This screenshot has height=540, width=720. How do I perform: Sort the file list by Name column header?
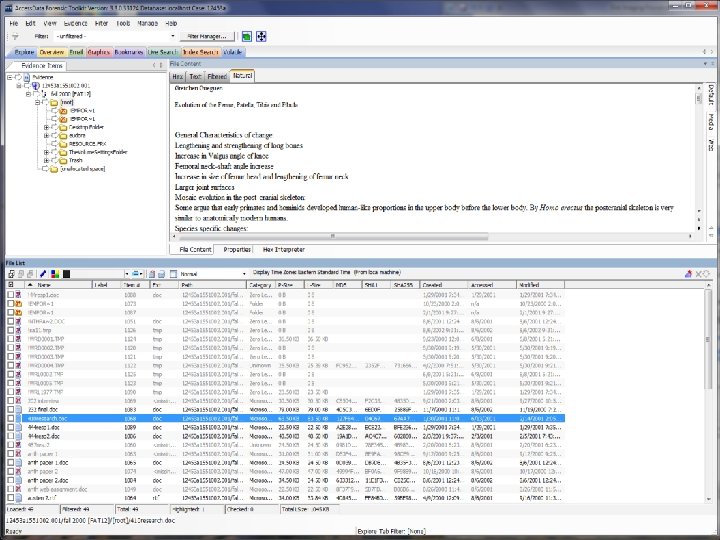[x=59, y=285]
